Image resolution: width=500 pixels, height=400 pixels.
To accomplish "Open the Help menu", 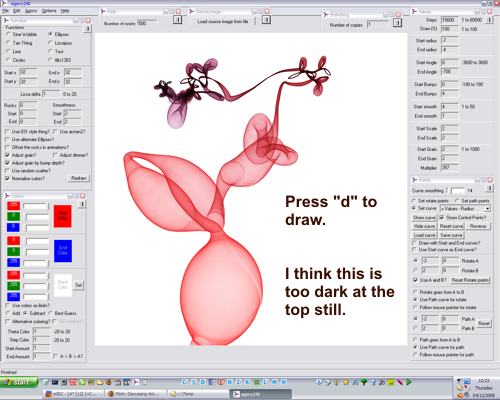I will [65, 11].
